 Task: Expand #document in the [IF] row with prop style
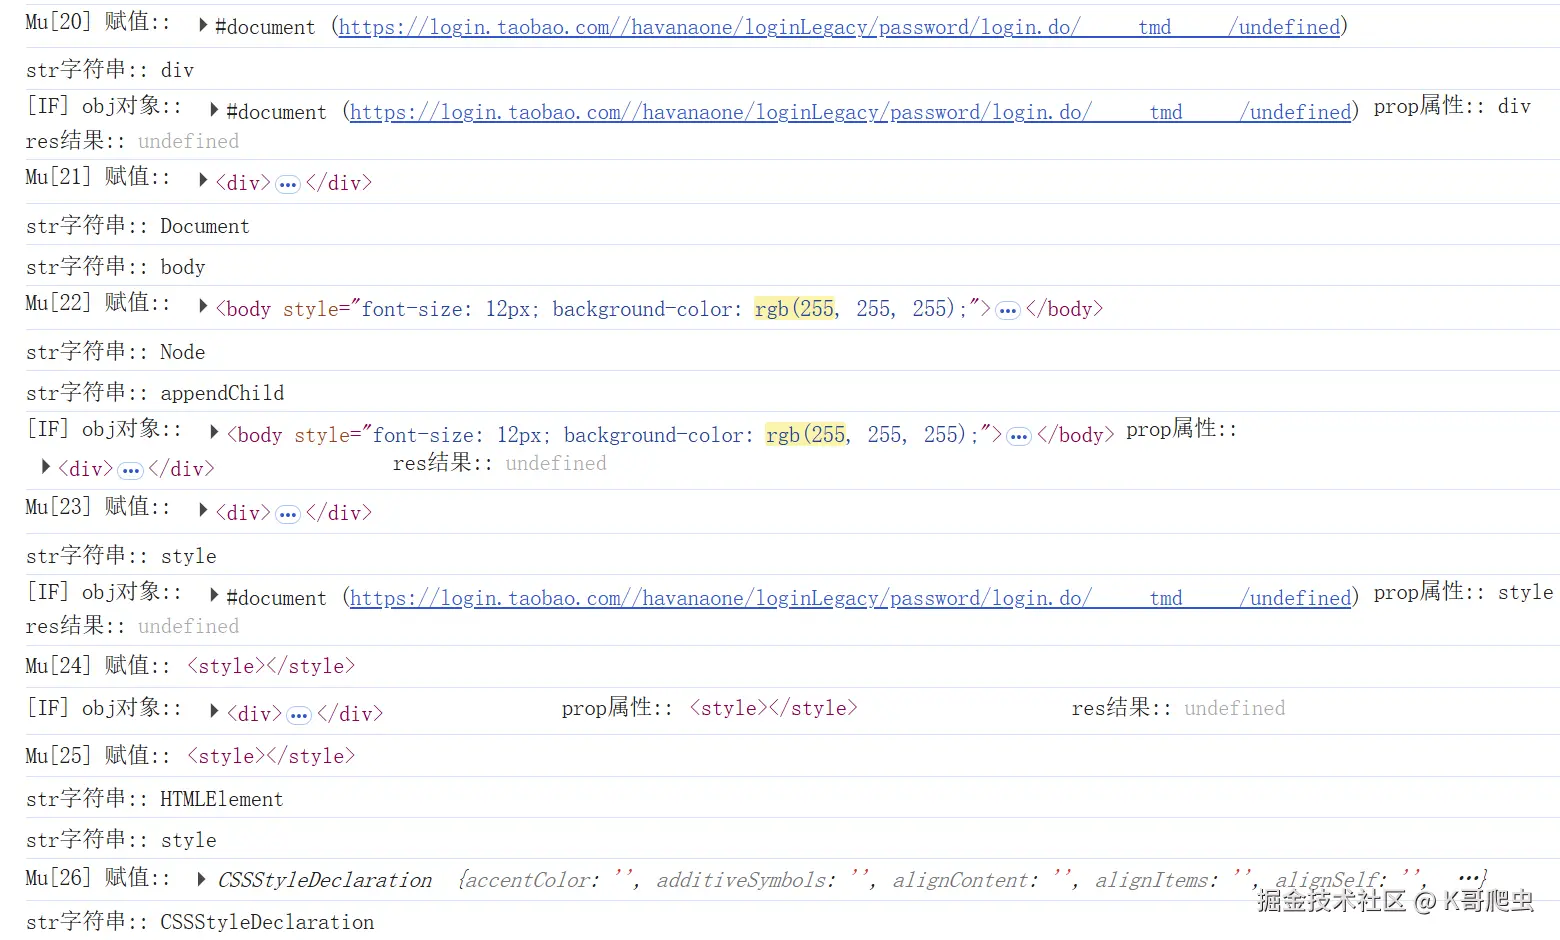click(x=214, y=595)
